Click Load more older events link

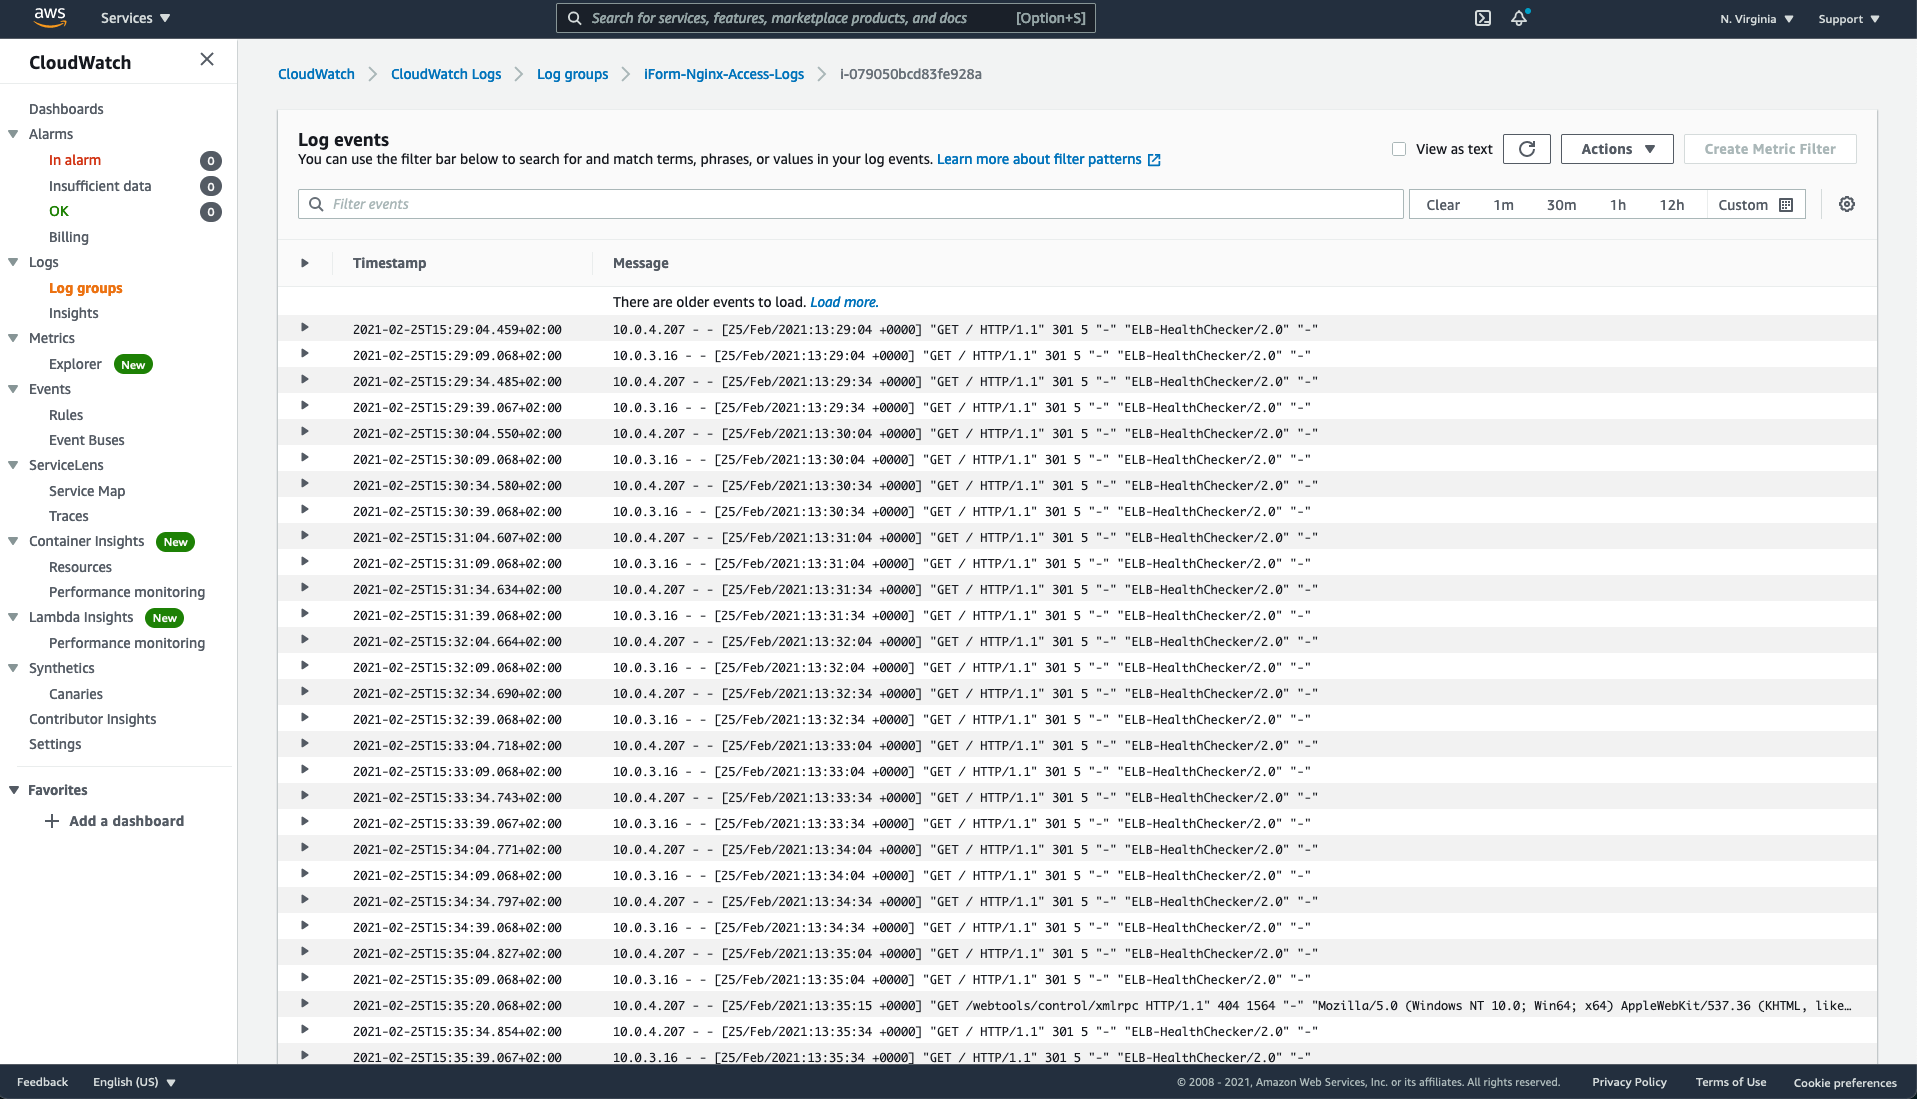click(844, 302)
